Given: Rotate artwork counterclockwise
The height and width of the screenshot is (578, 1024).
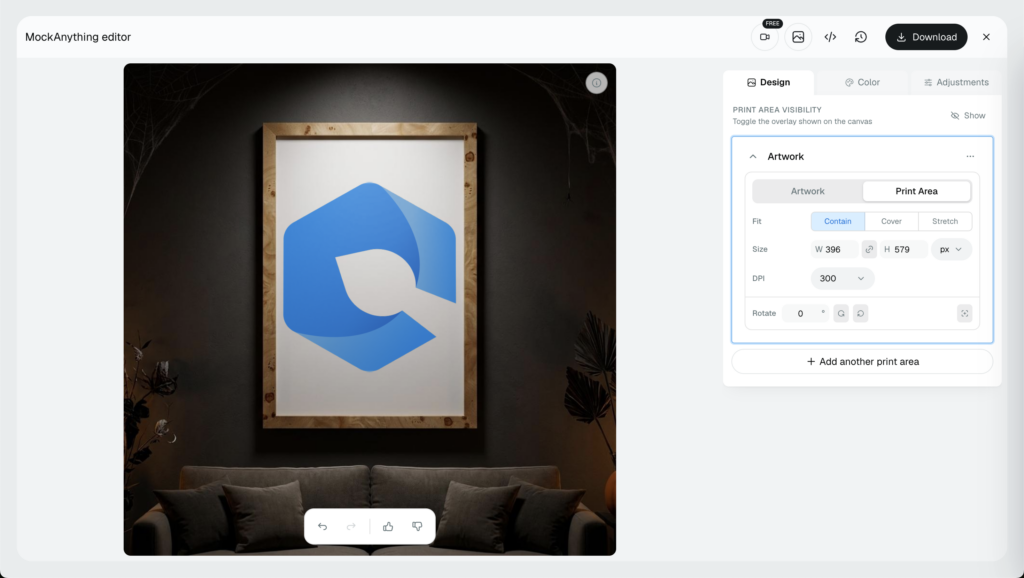Looking at the screenshot, I should [861, 313].
